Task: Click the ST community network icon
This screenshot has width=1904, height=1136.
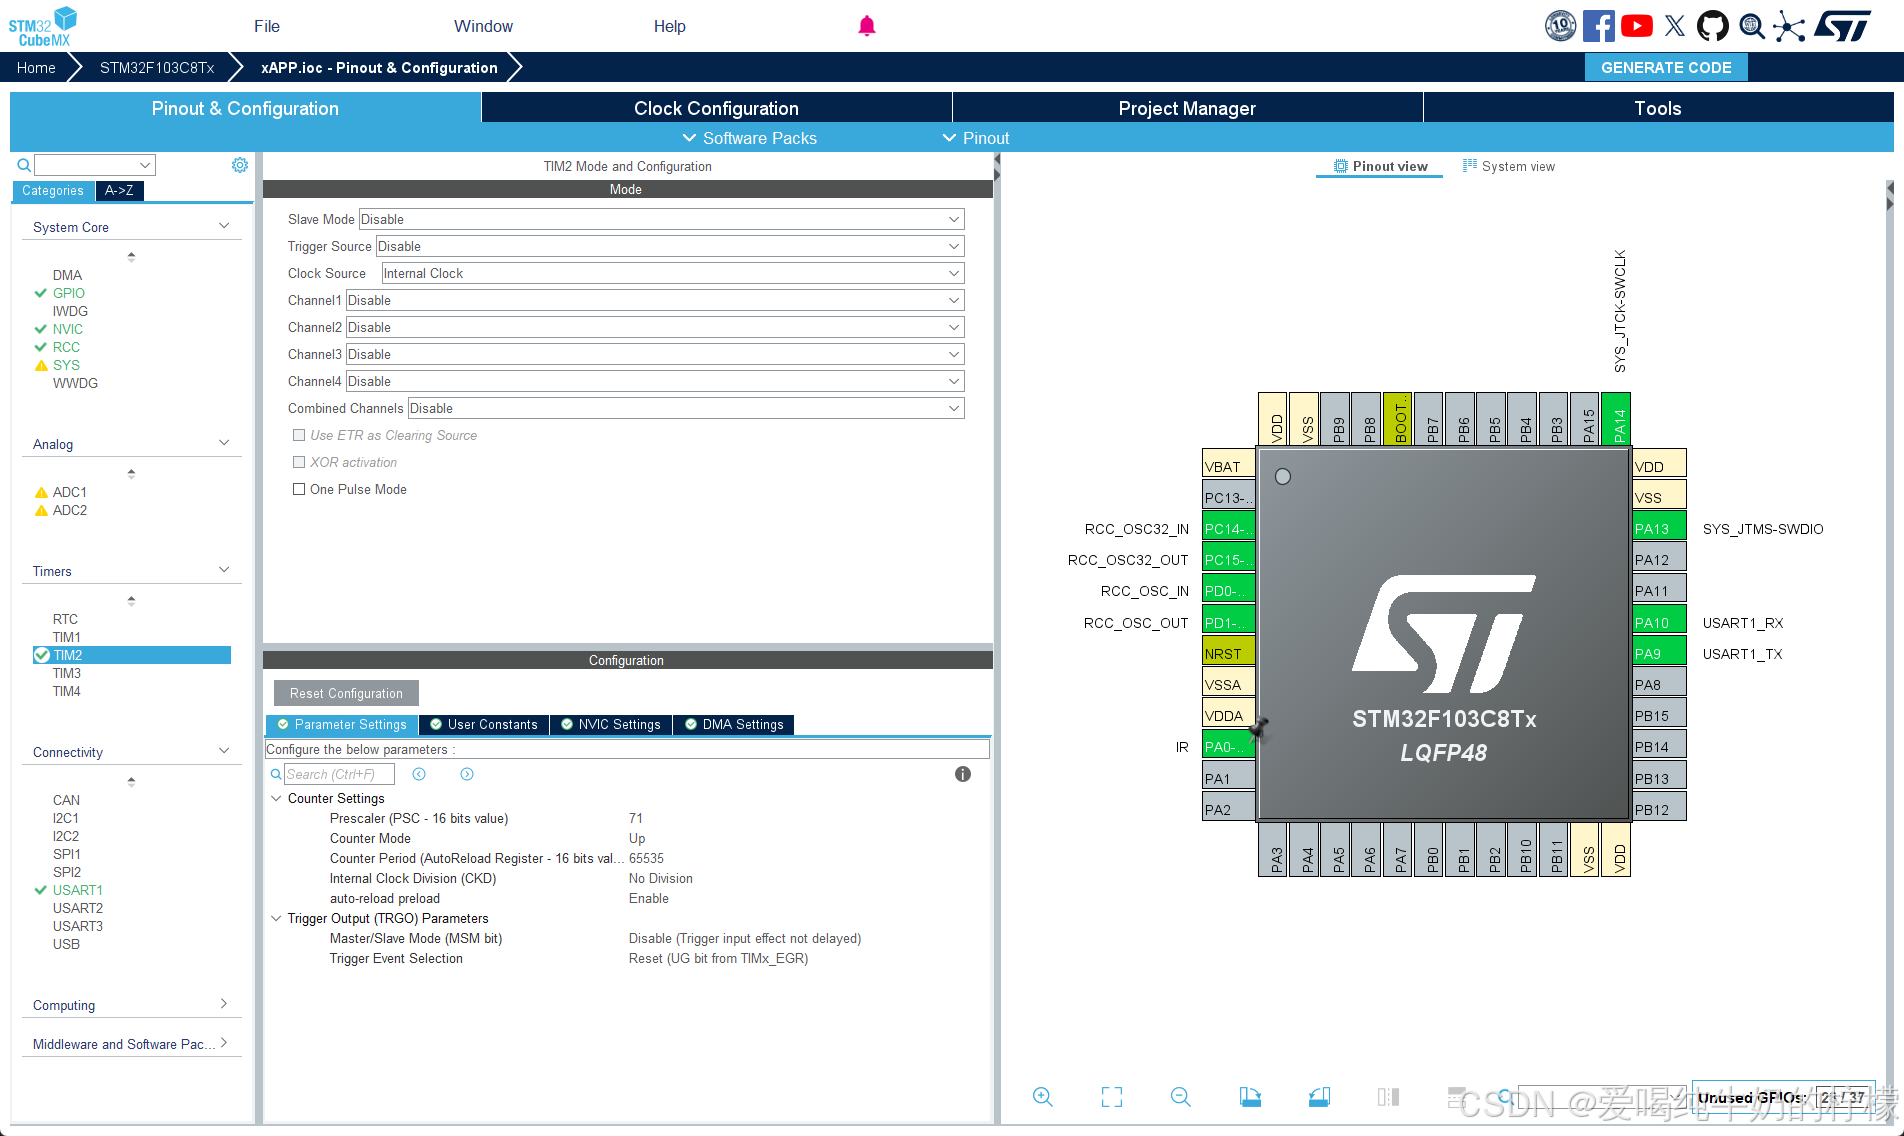Action: tap(1790, 26)
